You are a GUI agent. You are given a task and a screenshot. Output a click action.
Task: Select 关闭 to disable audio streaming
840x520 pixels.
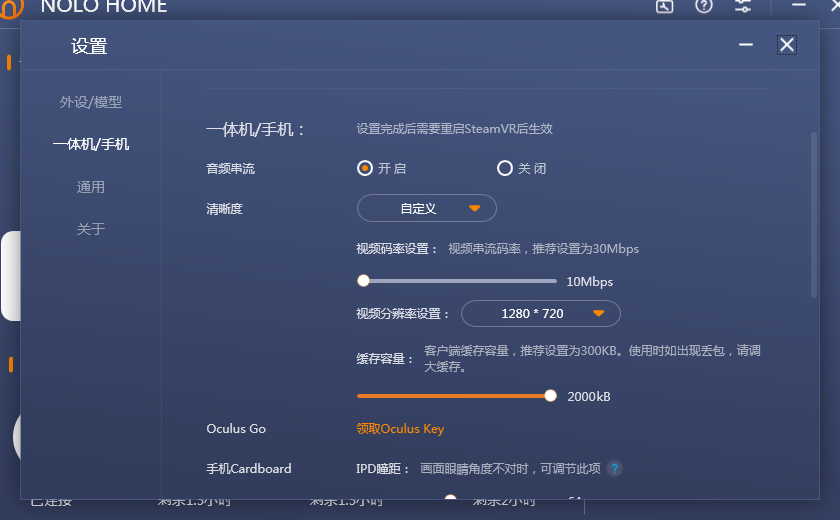[505, 168]
